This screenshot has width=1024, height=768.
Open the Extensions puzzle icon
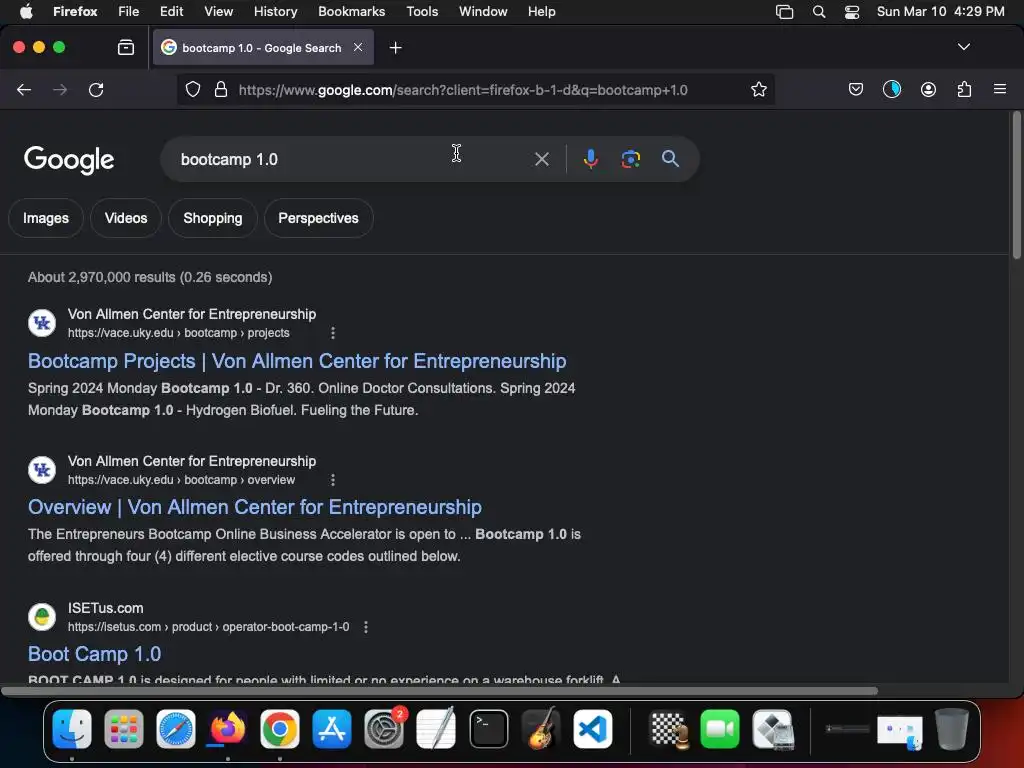pyautogui.click(x=964, y=89)
